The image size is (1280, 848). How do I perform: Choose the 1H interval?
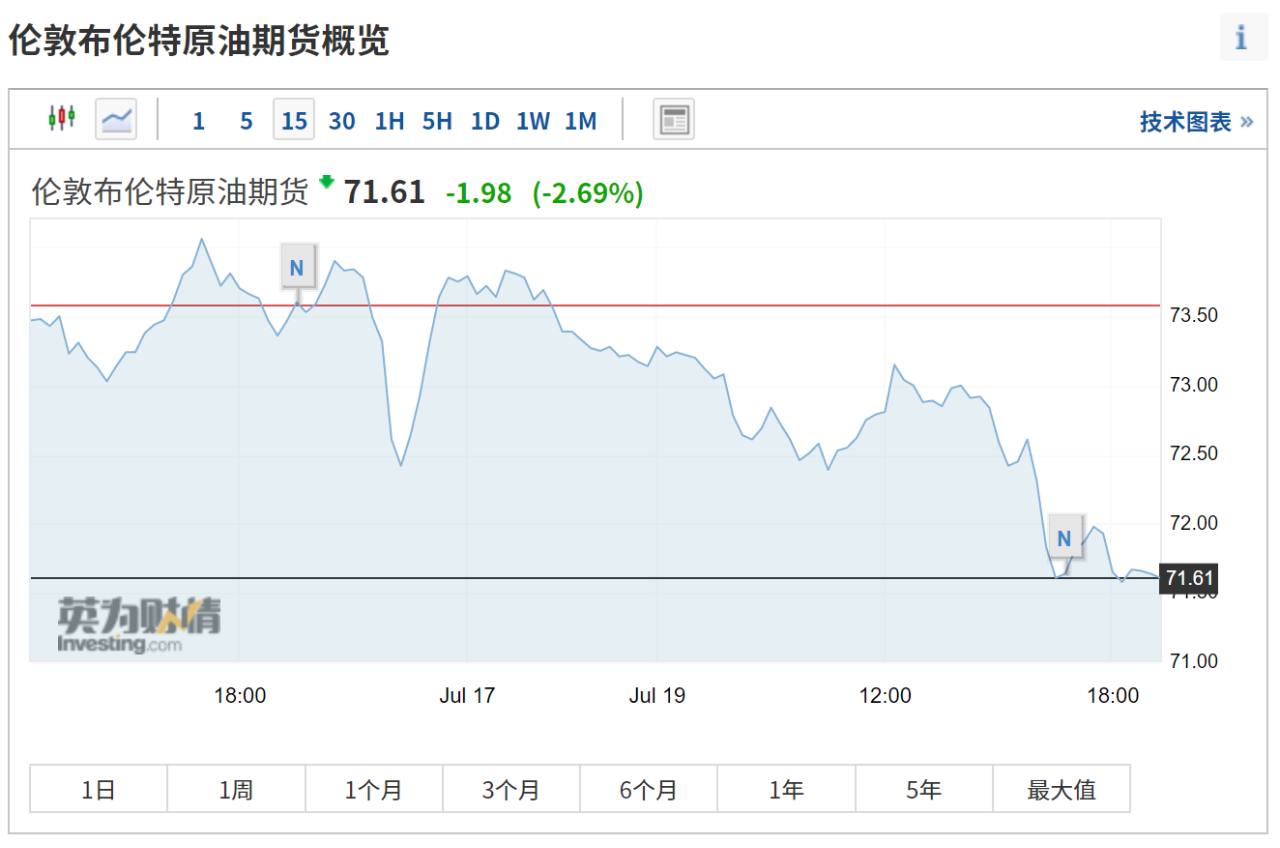tap(389, 121)
